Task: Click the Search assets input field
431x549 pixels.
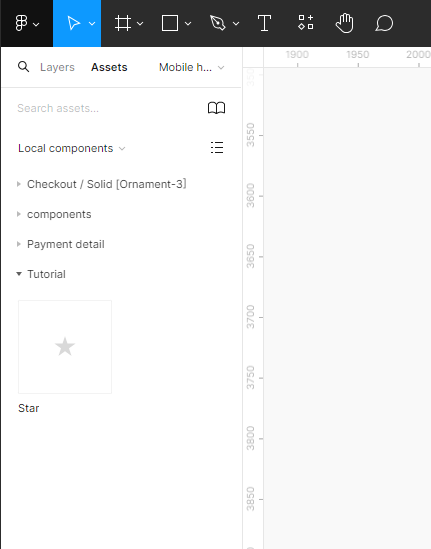Action: pos(109,108)
